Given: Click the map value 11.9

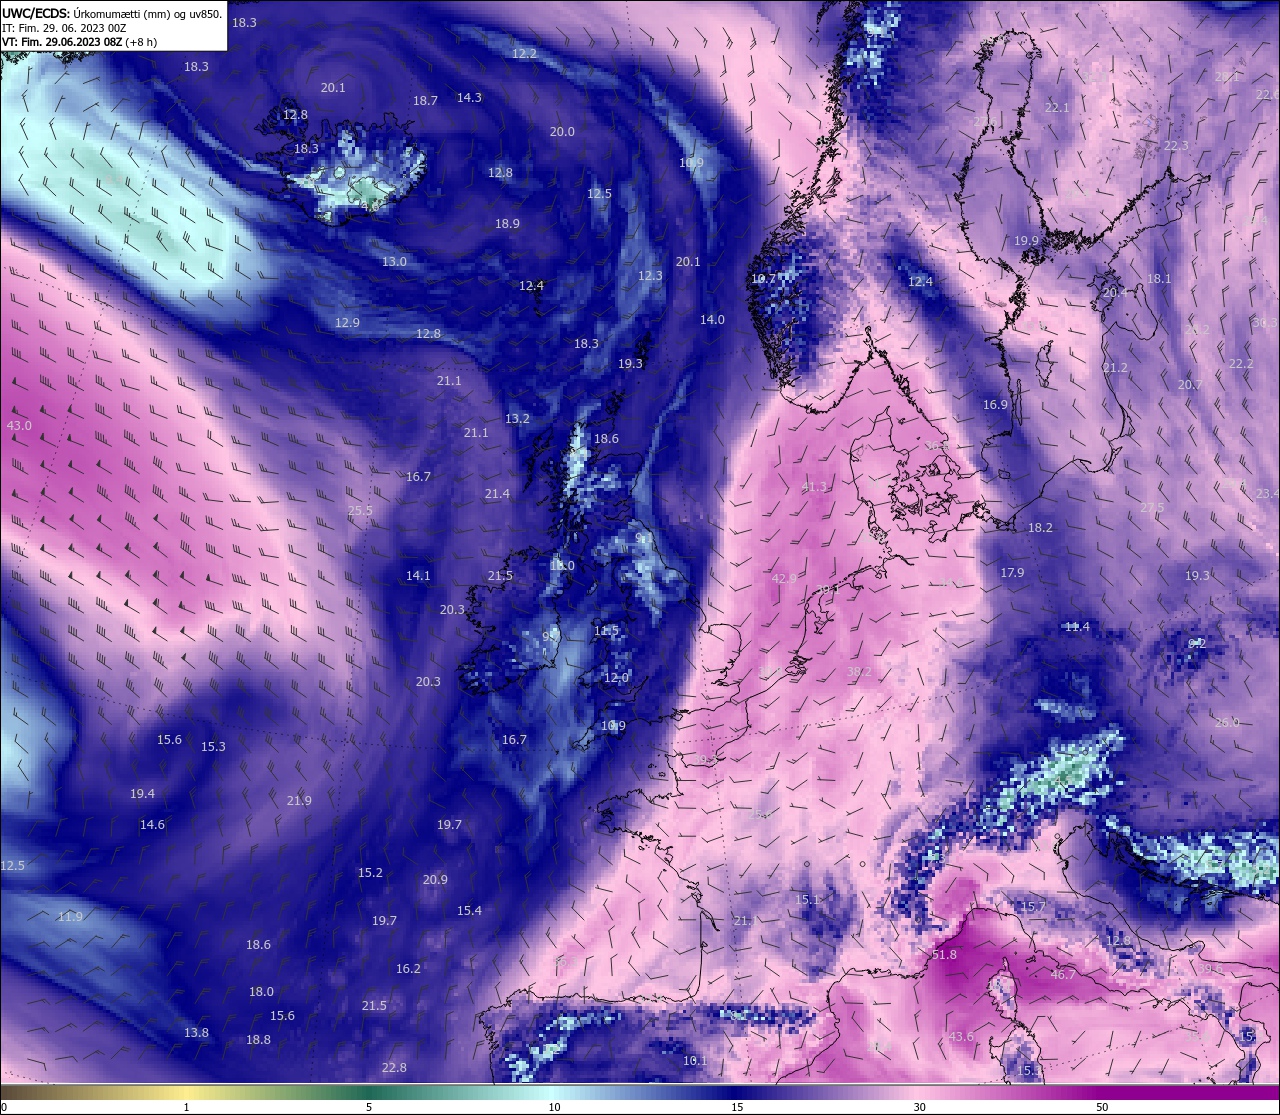Looking at the screenshot, I should (x=70, y=917).
